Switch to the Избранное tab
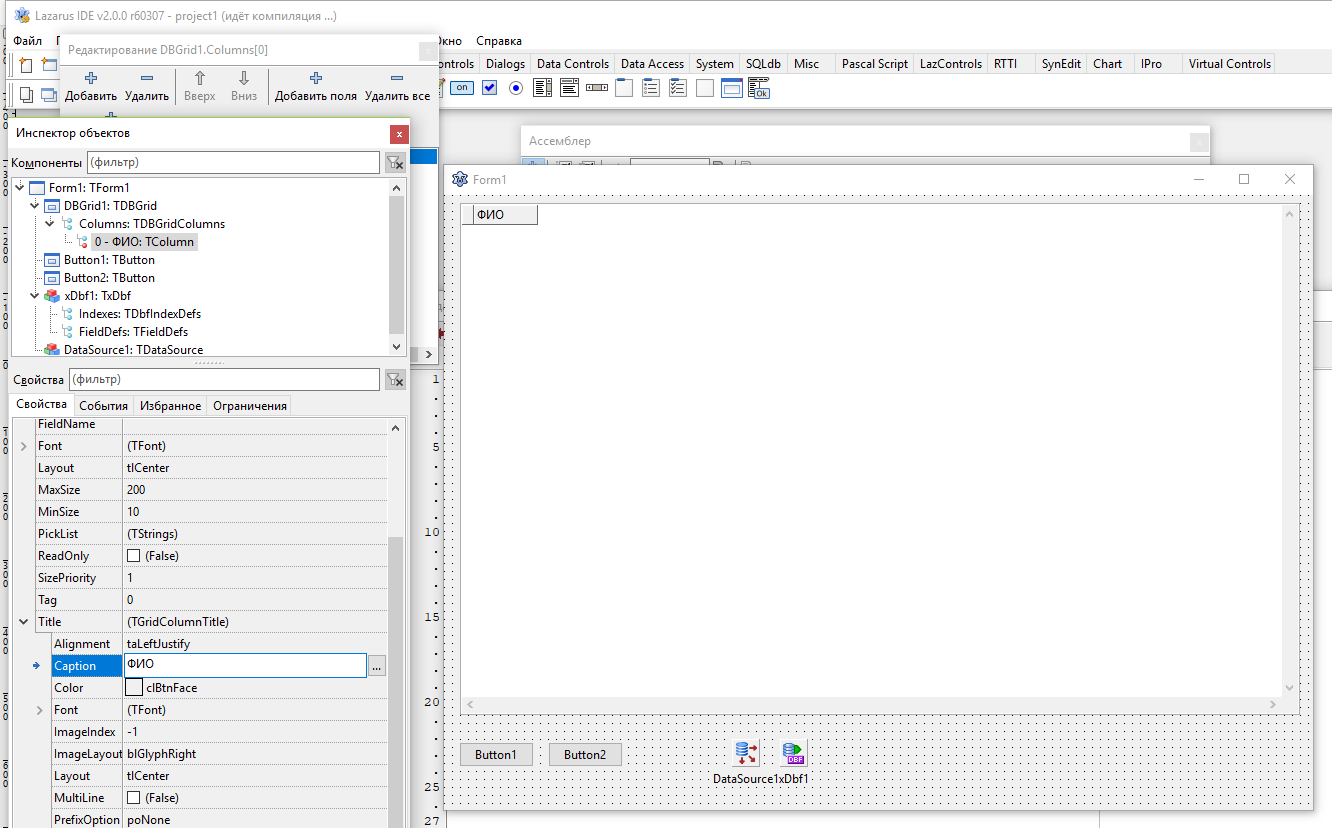Viewport: 1332px width, 828px height. pyautogui.click(x=170, y=405)
